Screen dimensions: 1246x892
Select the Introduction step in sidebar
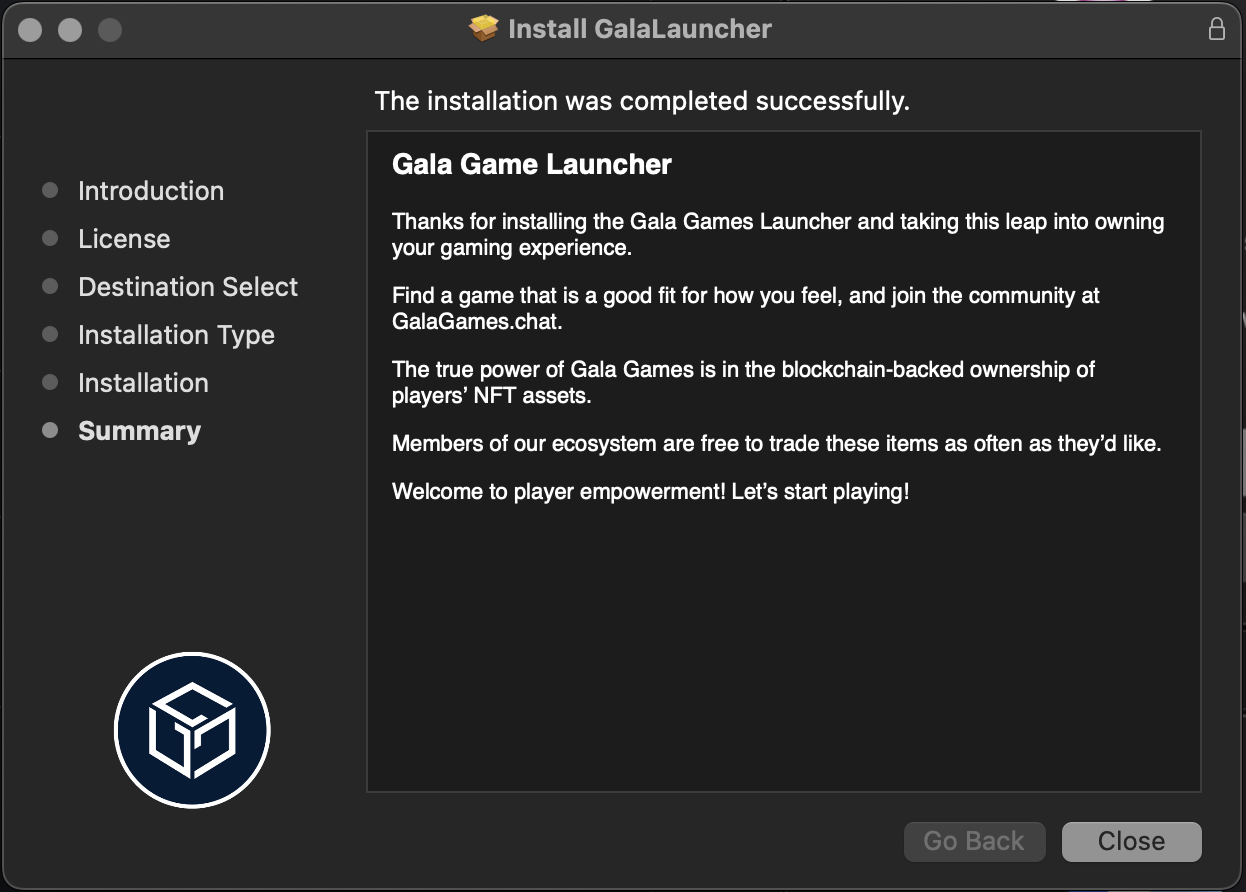coord(151,191)
